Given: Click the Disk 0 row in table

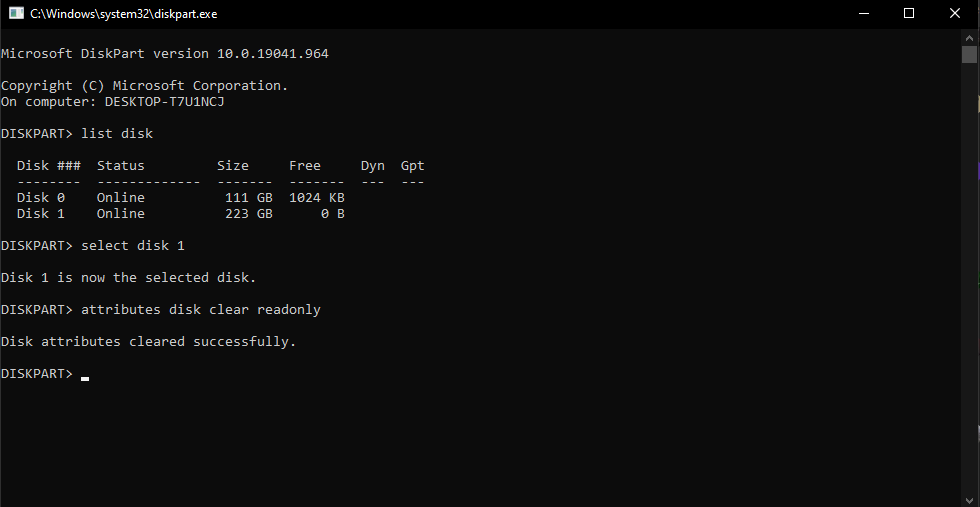Looking at the screenshot, I should (180, 198).
